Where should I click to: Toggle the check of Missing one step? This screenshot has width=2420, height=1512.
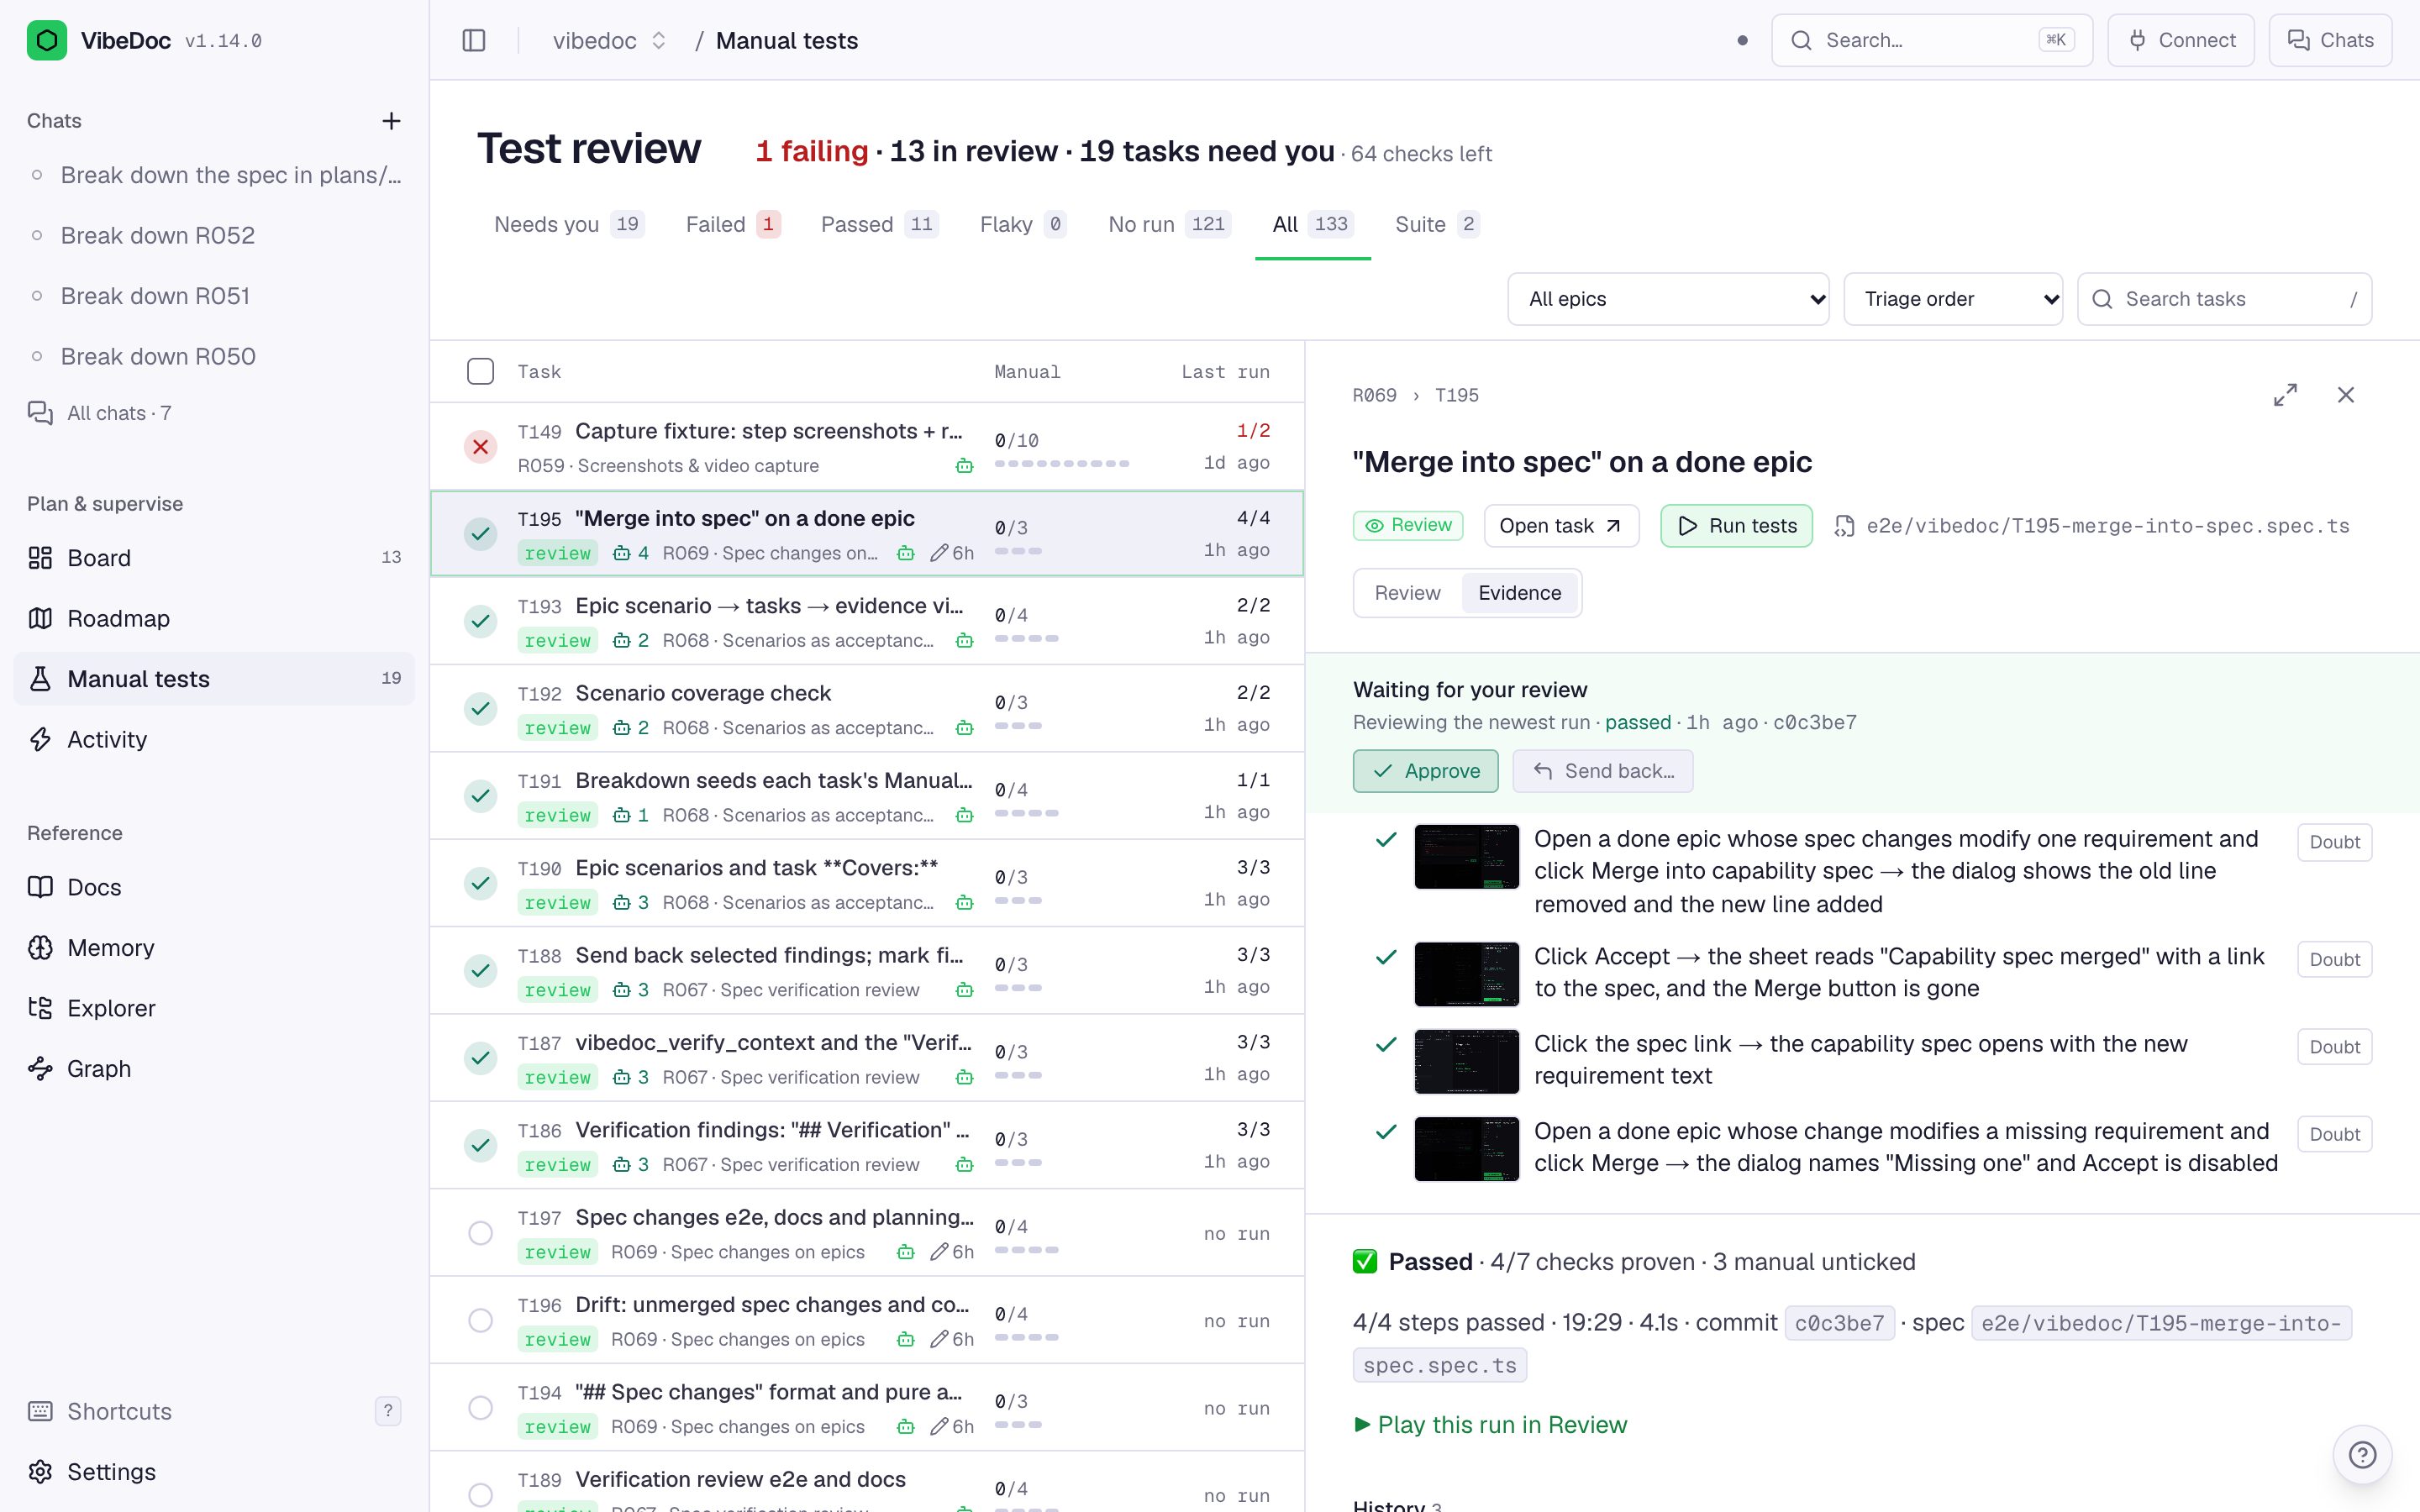click(x=1386, y=1132)
